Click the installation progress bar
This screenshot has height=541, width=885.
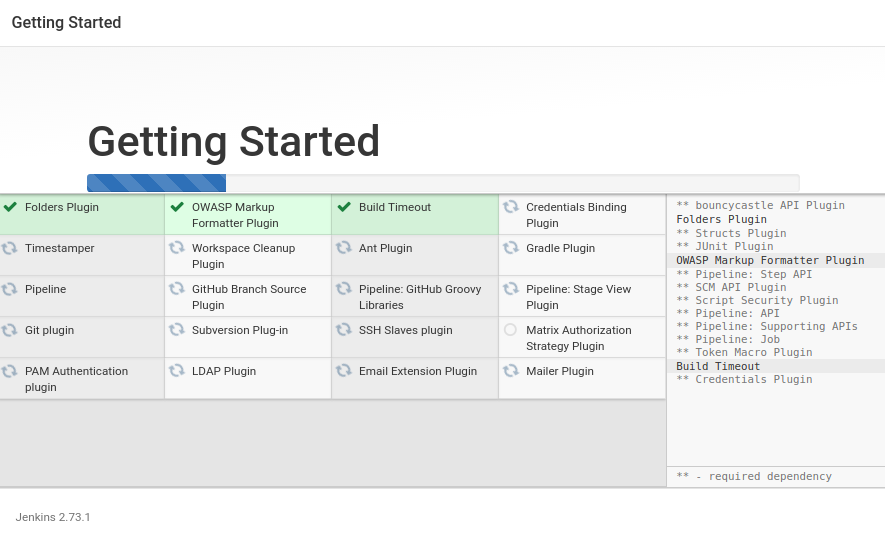coord(443,183)
